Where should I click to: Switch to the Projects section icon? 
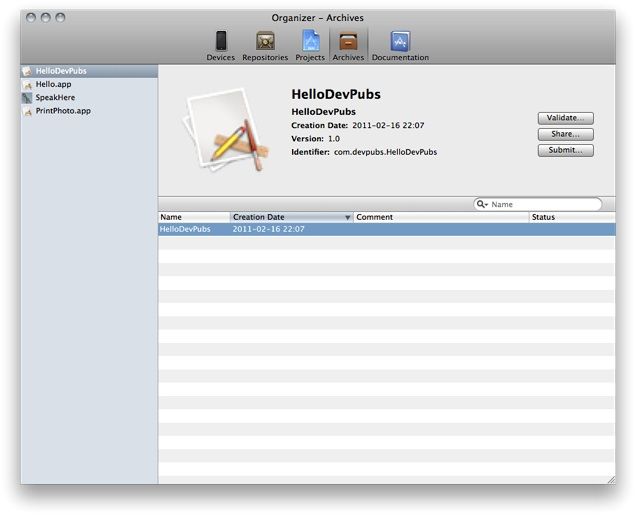tap(310, 41)
